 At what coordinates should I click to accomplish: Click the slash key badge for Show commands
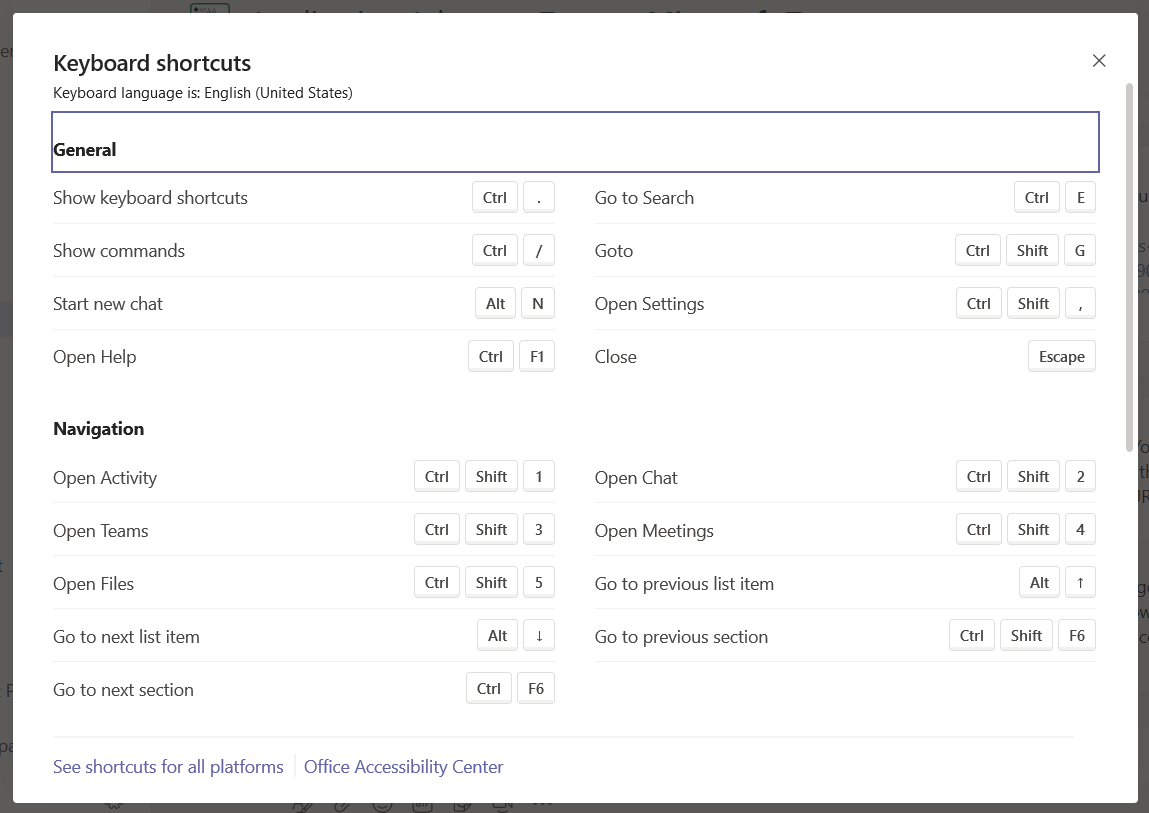tap(538, 251)
